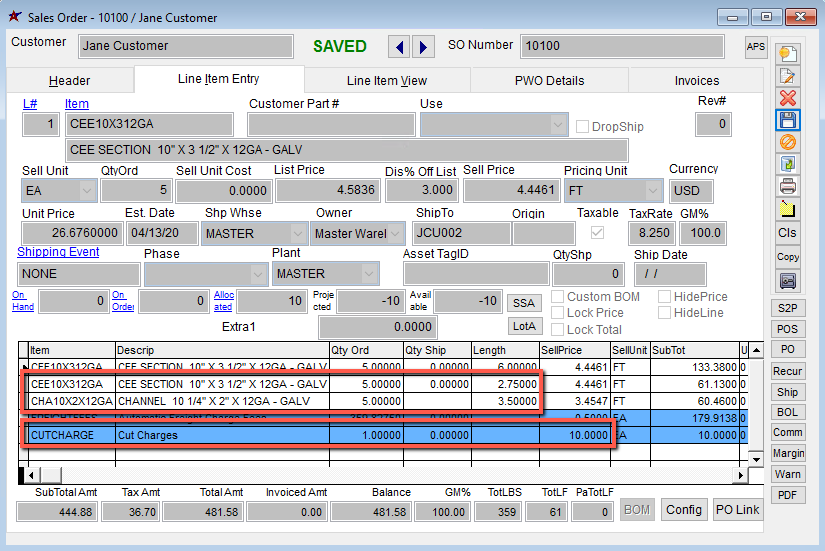Click the Shipping Event link
Image resolution: width=825 pixels, height=551 pixels.
[58, 252]
